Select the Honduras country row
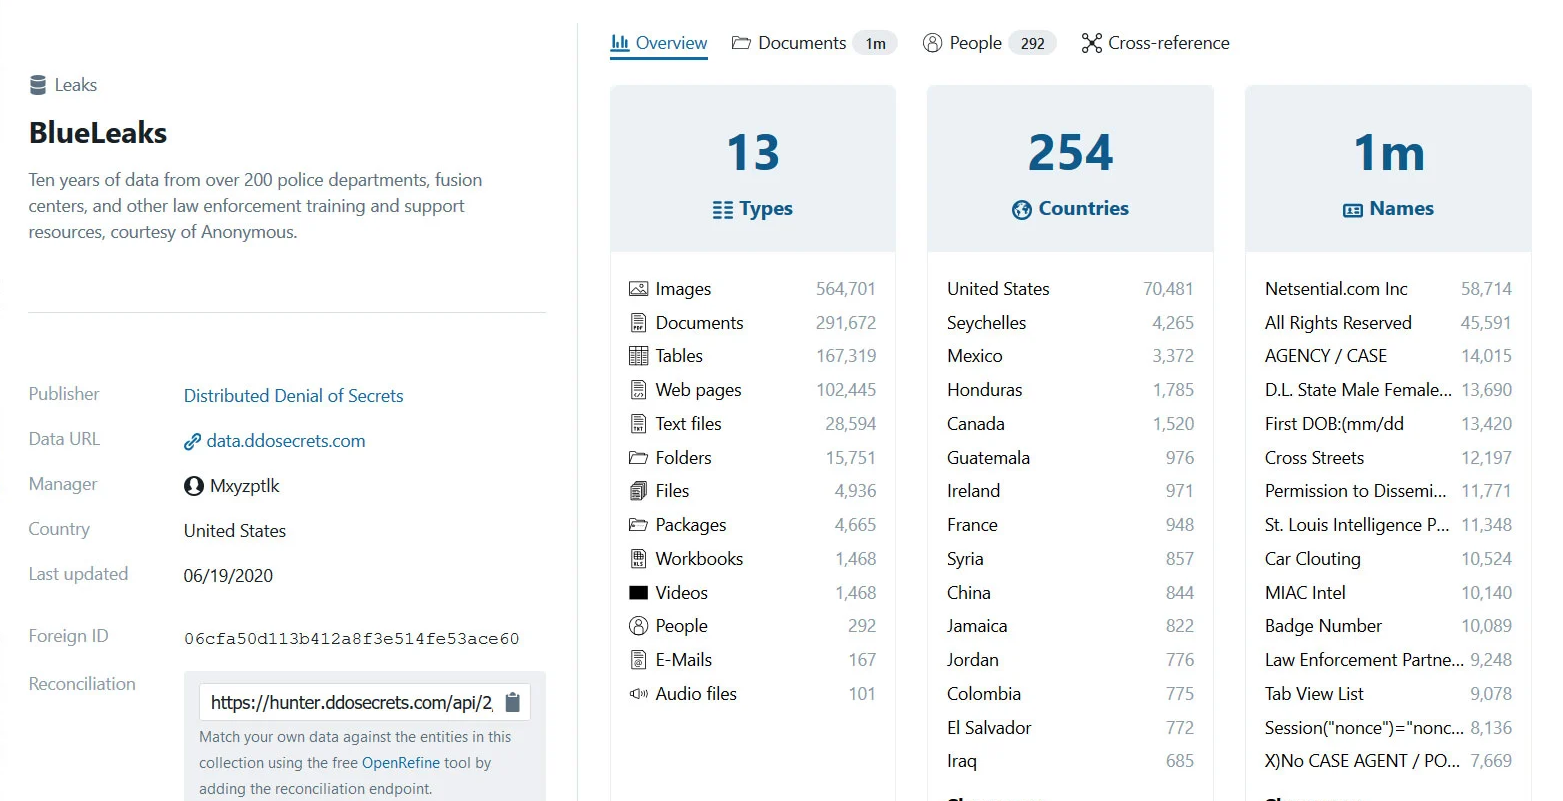The height and width of the screenshot is (801, 1563). pos(1070,390)
